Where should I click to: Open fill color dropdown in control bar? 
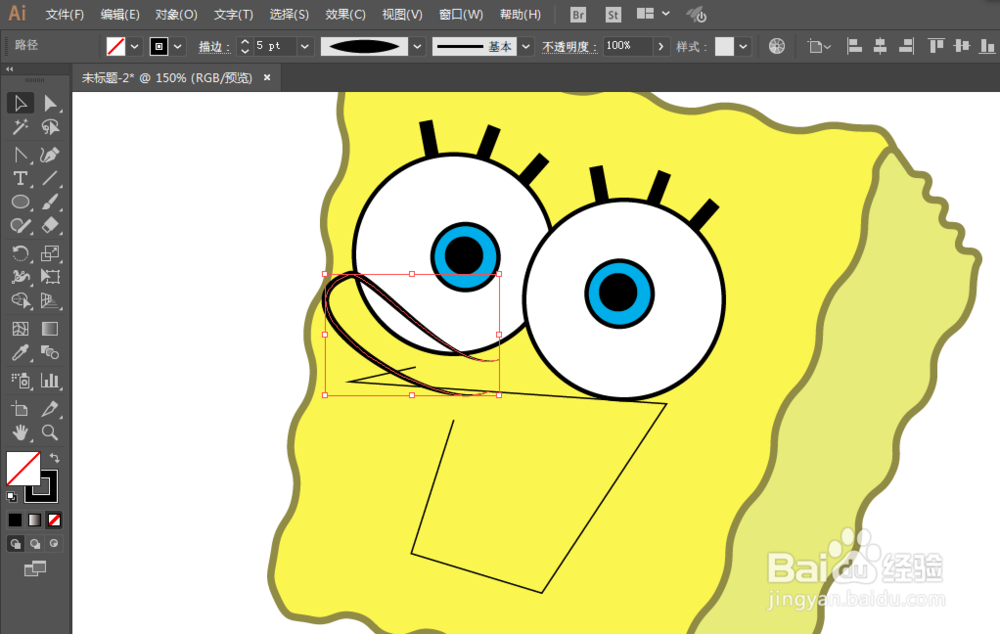coord(135,47)
